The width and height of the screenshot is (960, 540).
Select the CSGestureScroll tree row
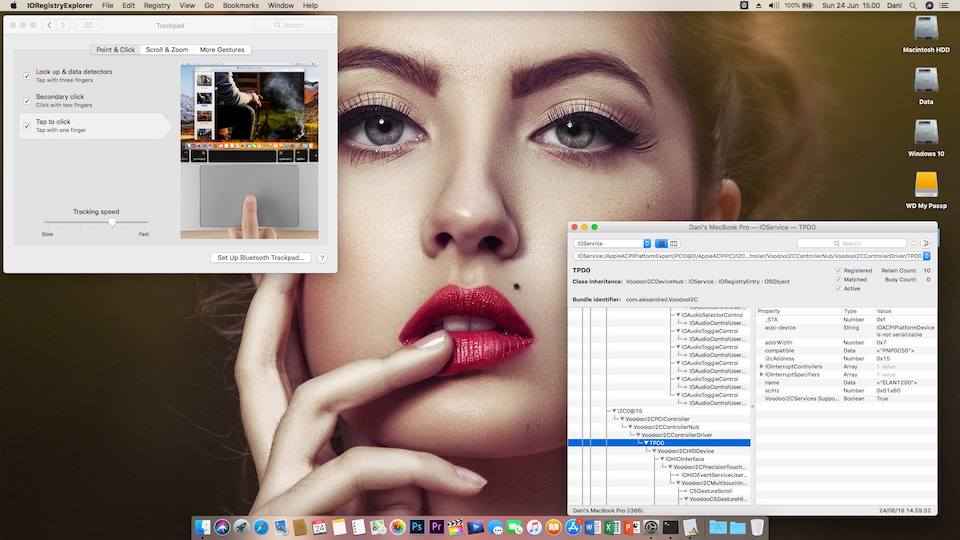point(710,491)
